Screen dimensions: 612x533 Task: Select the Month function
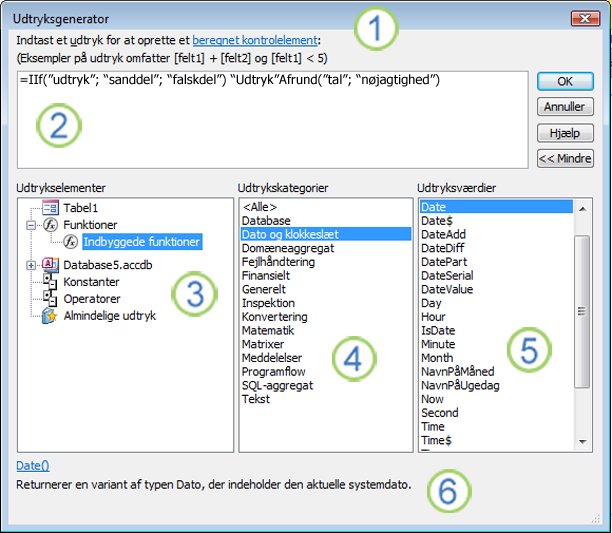[x=496, y=358]
